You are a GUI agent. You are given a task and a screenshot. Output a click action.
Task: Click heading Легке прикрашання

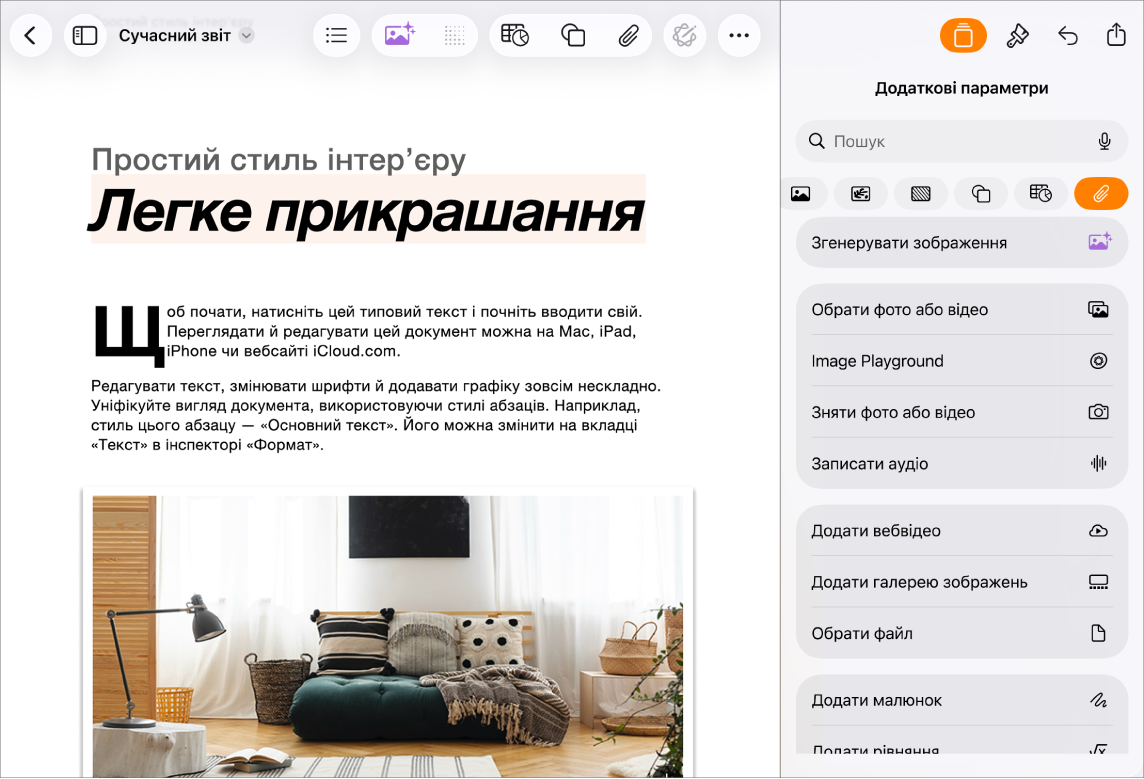coord(366,212)
